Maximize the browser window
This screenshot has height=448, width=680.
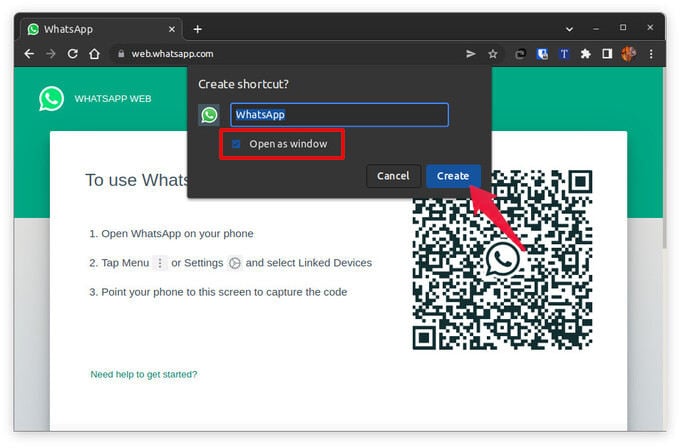tap(623, 28)
